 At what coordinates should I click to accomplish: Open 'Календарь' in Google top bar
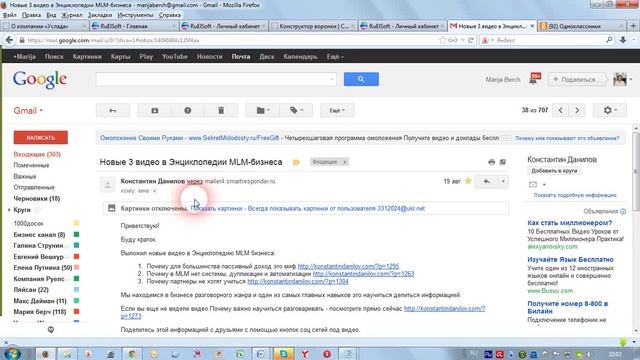click(300, 57)
